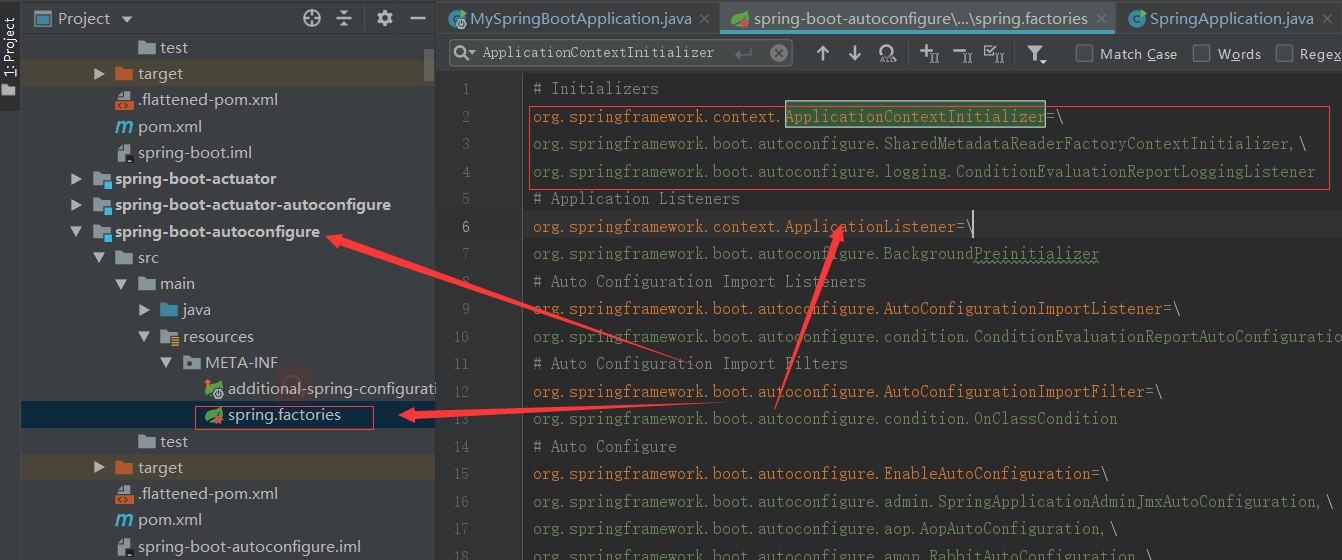
Task: Find all occurrences icon
Action: [x=887, y=54]
